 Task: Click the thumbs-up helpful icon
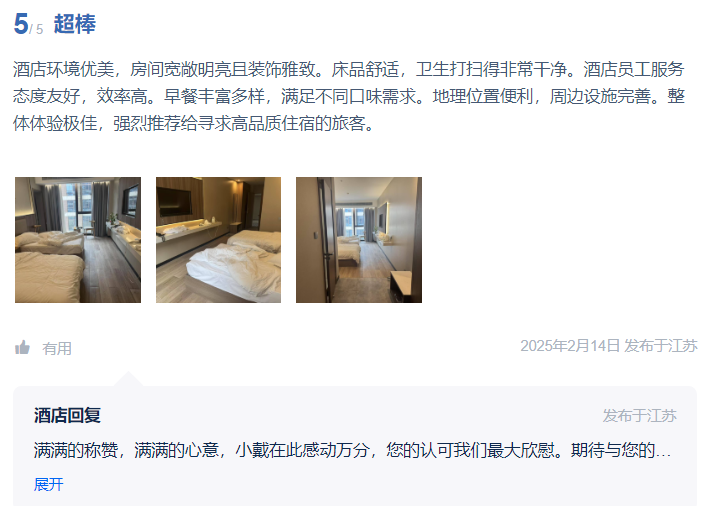pyautogui.click(x=22, y=348)
